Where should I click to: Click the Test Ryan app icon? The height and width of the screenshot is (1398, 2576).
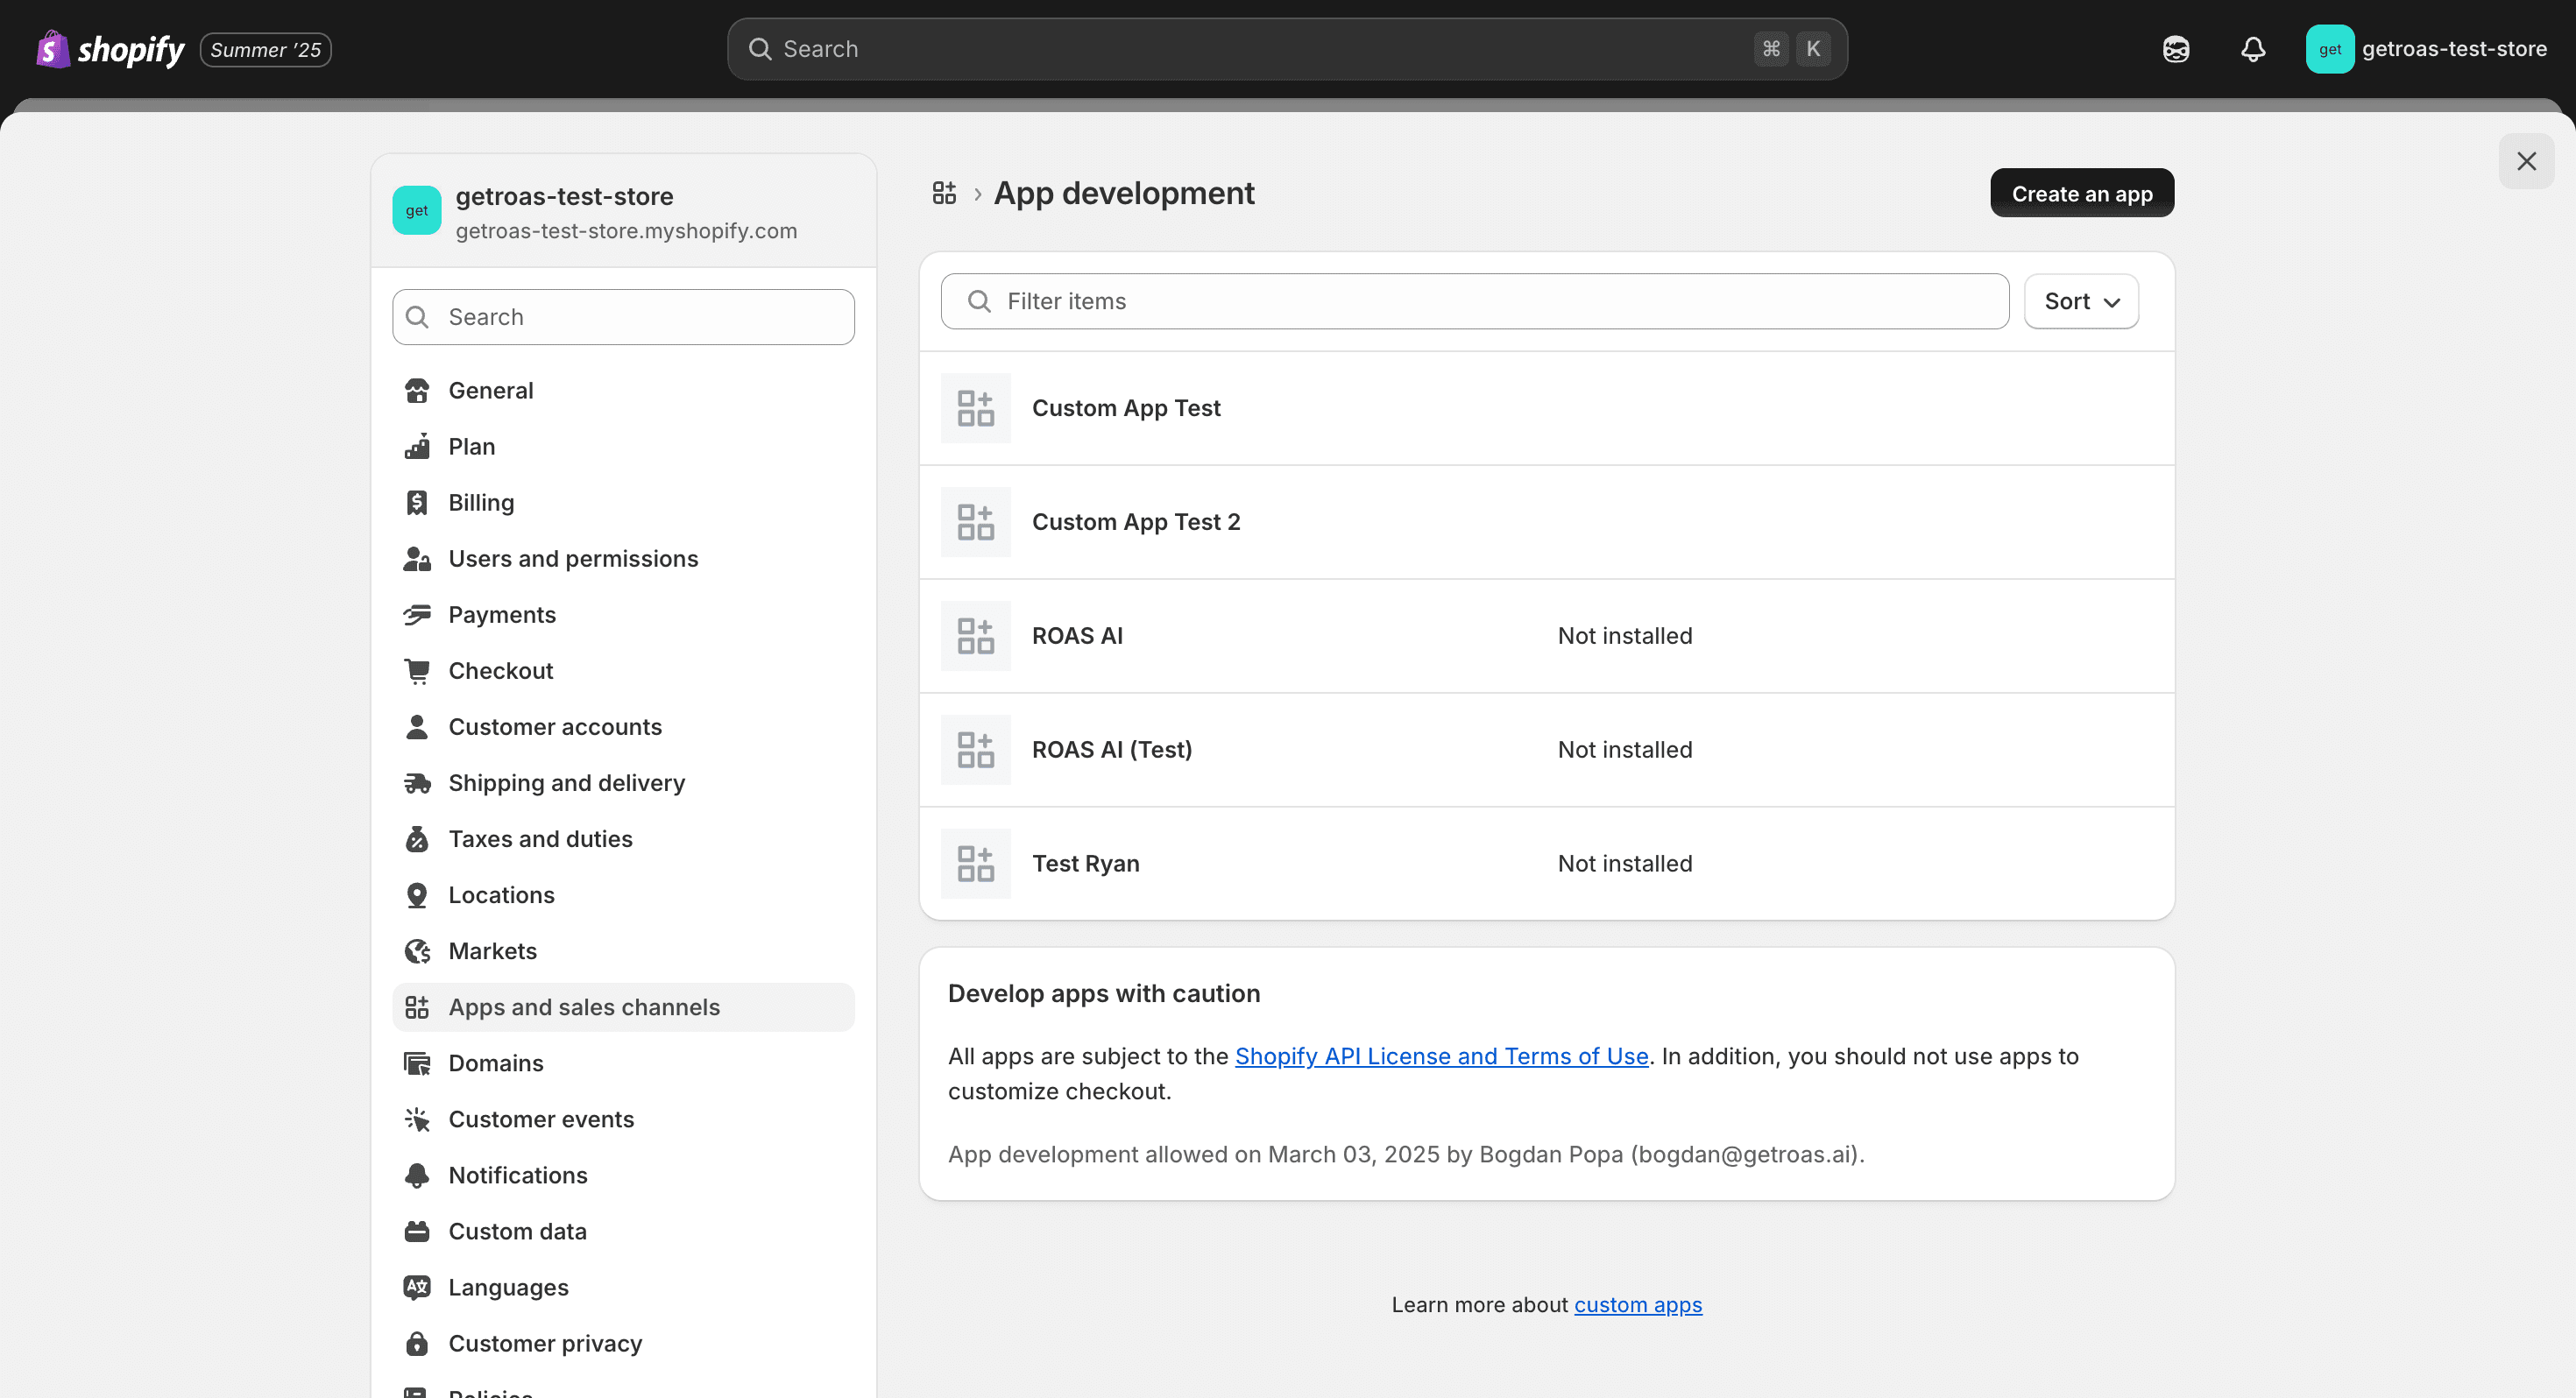(x=975, y=864)
